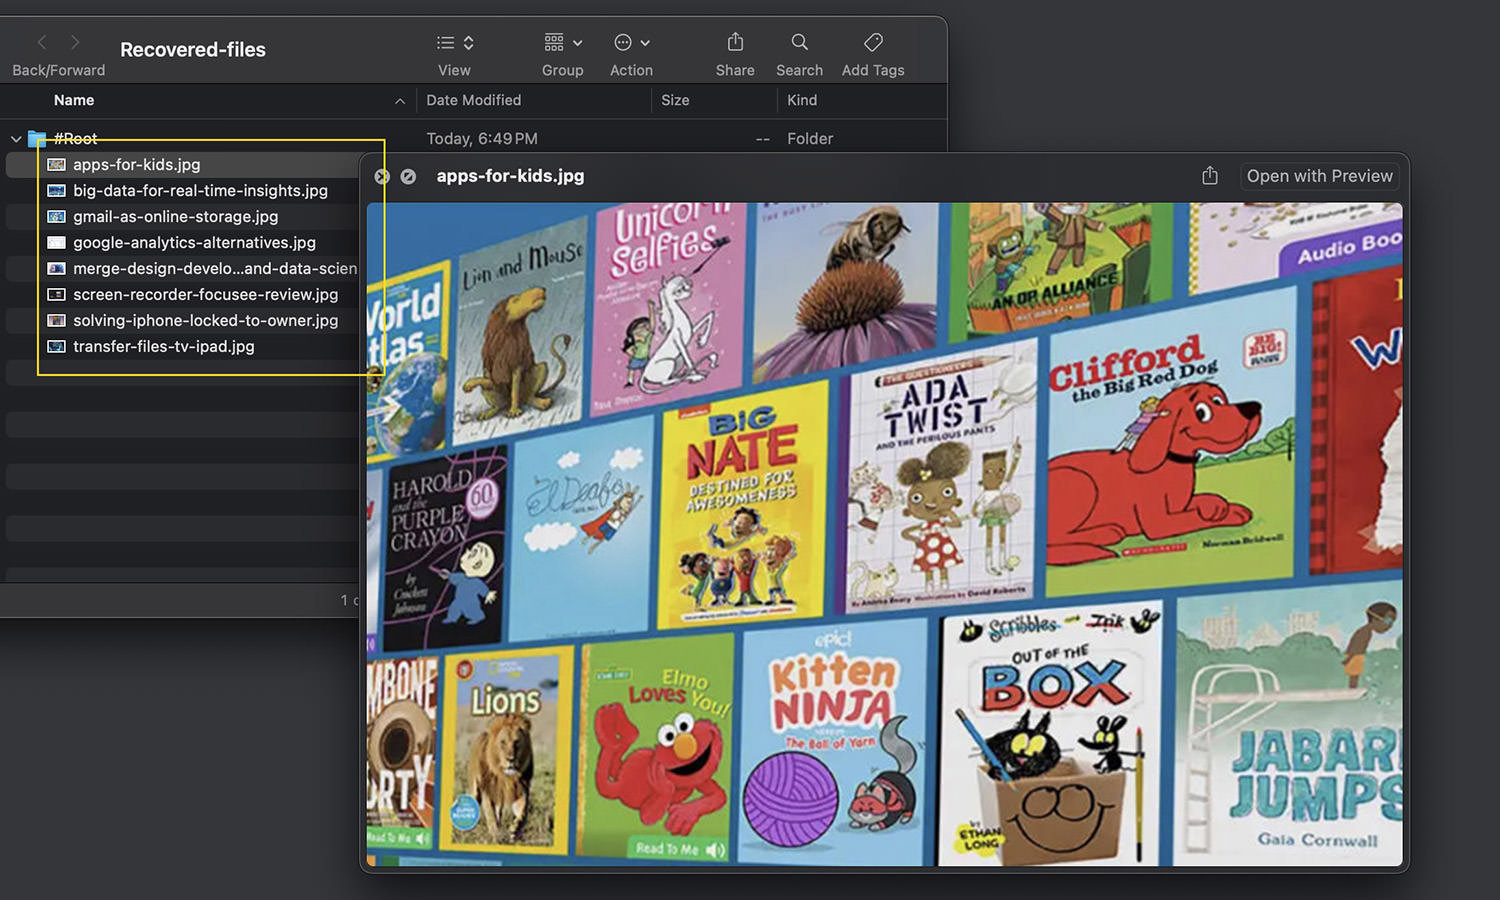Select google-analytics-alternatives.jpg
The width and height of the screenshot is (1500, 900).
pyautogui.click(x=194, y=242)
